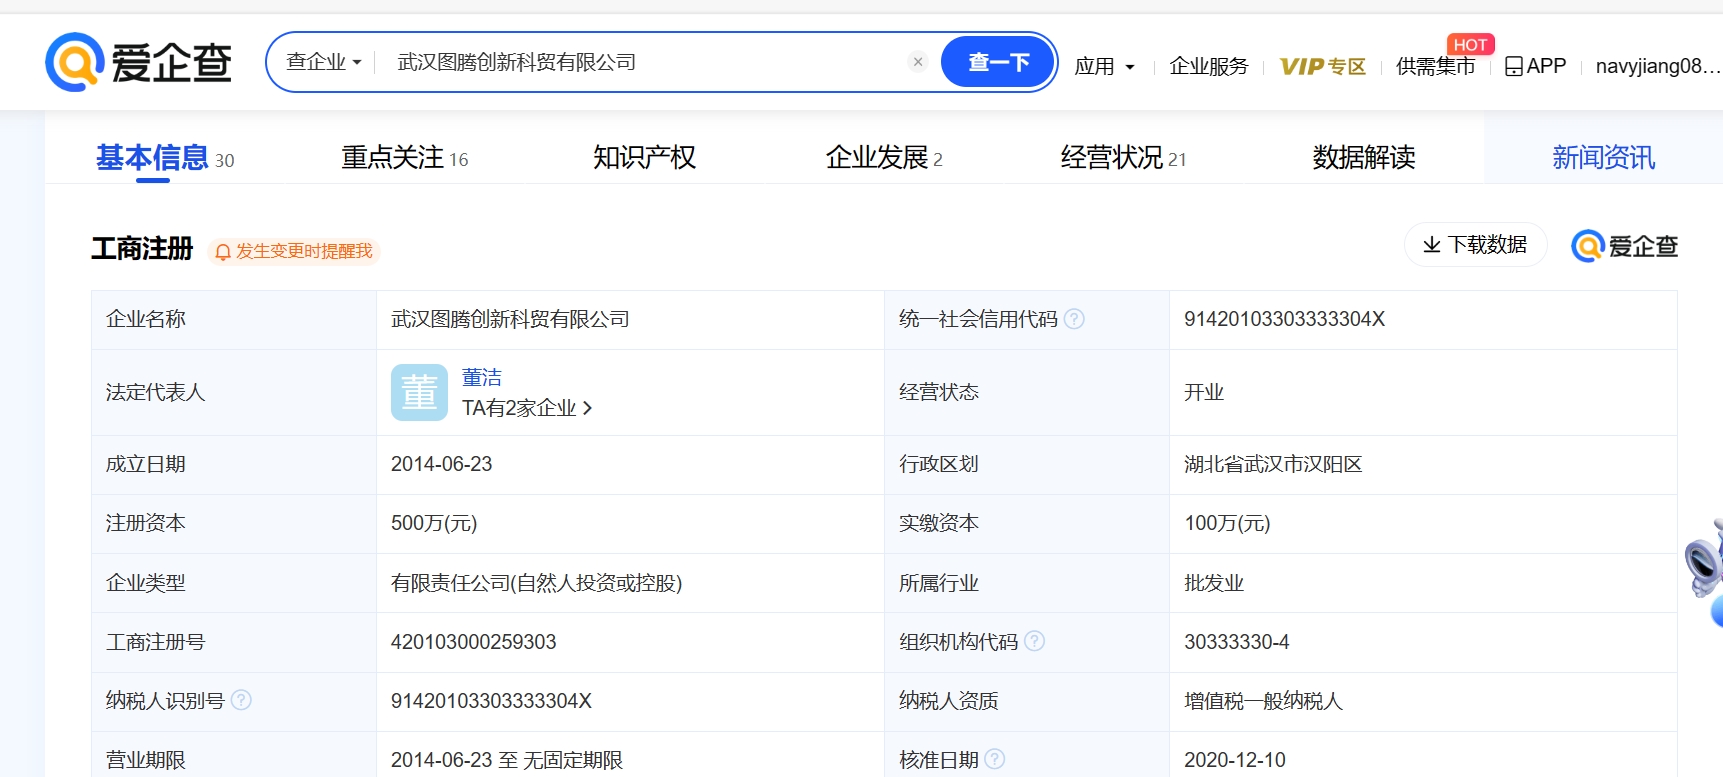This screenshot has height=777, width=1723.
Task: Click the 查一下 search button
Action: pyautogui.click(x=998, y=62)
